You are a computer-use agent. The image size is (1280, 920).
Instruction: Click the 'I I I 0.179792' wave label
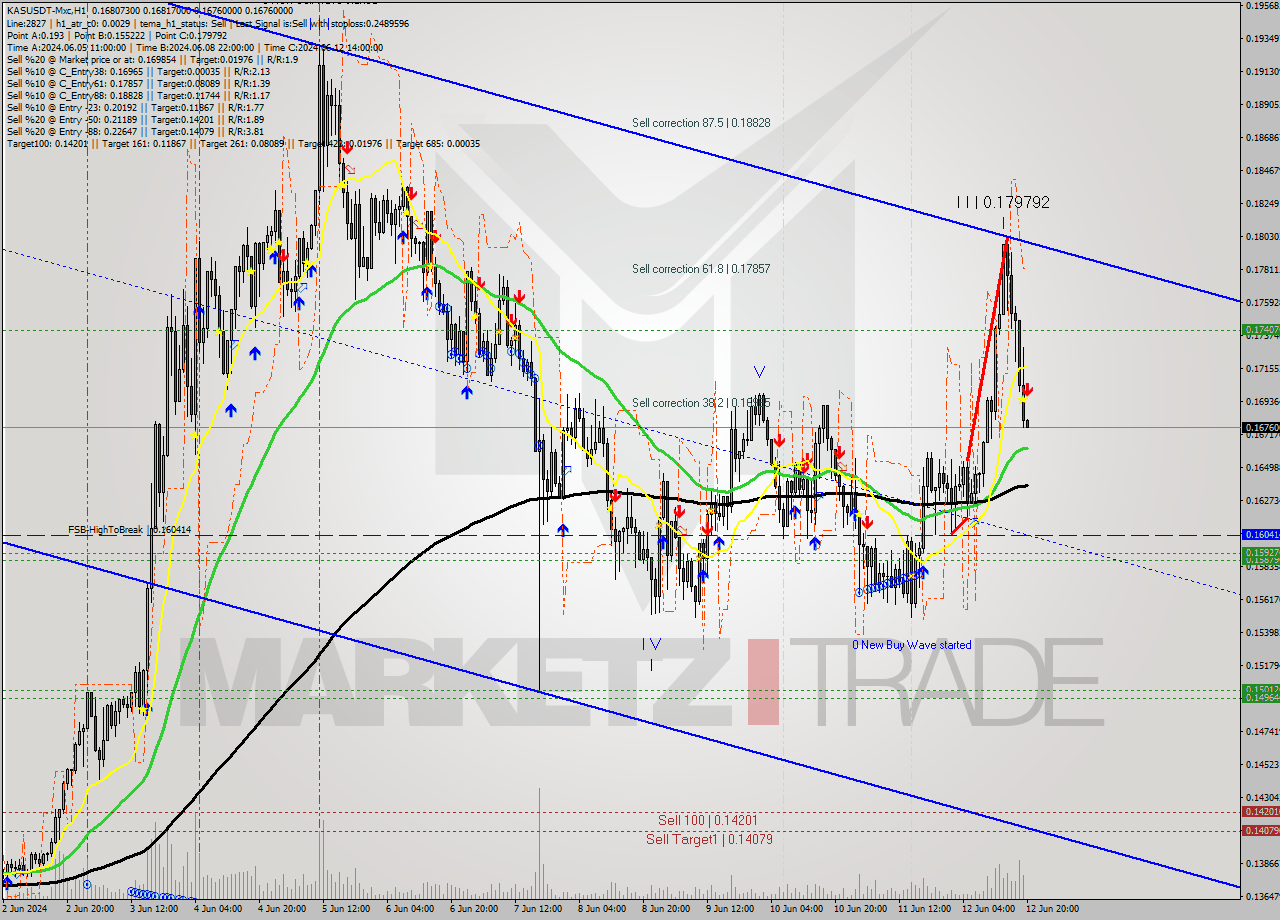coord(1003,202)
